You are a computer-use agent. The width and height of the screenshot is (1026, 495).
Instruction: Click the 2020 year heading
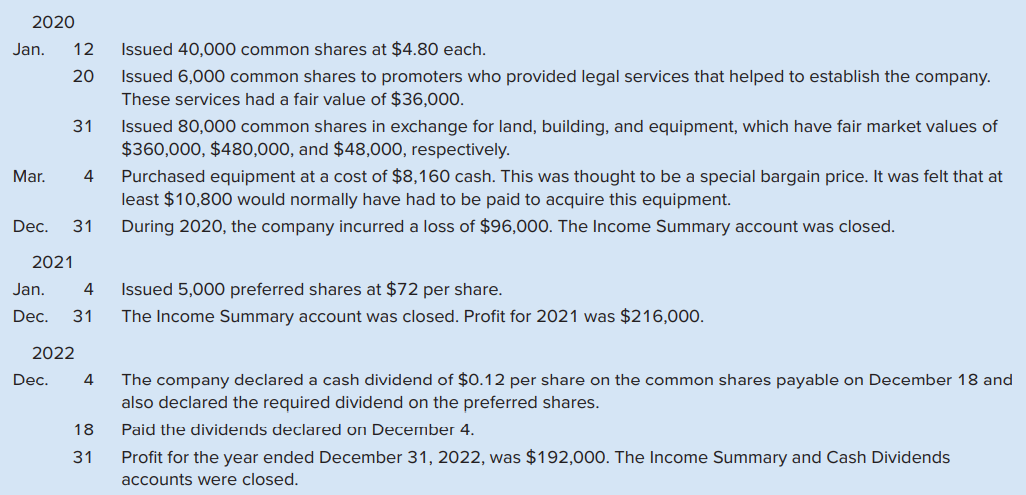pos(53,22)
